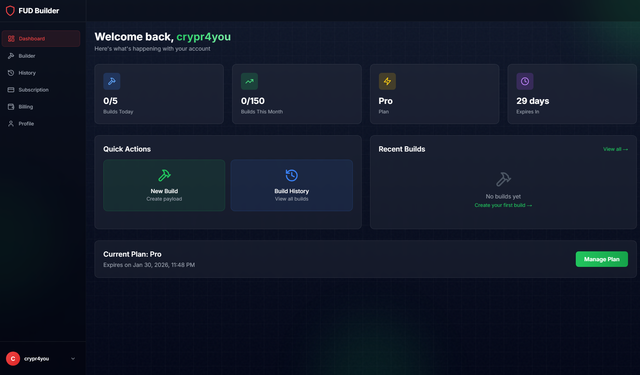Click the Pro plan value on Plan card
Viewport: 640px width, 375px height.
pyautogui.click(x=385, y=101)
